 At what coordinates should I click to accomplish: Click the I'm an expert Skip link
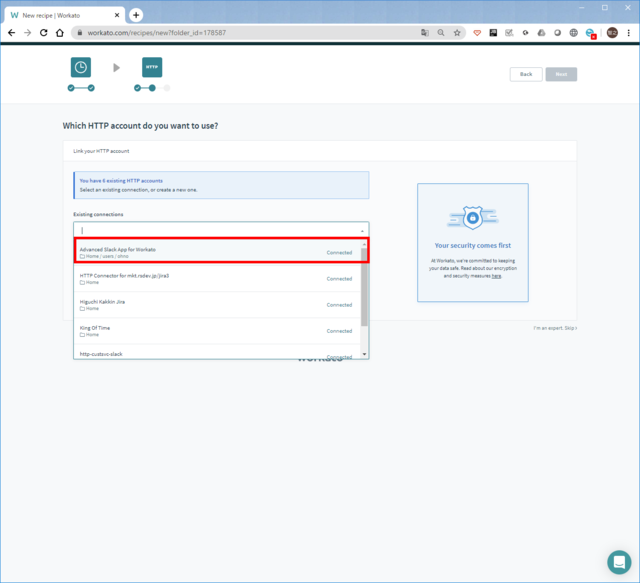tap(555, 328)
